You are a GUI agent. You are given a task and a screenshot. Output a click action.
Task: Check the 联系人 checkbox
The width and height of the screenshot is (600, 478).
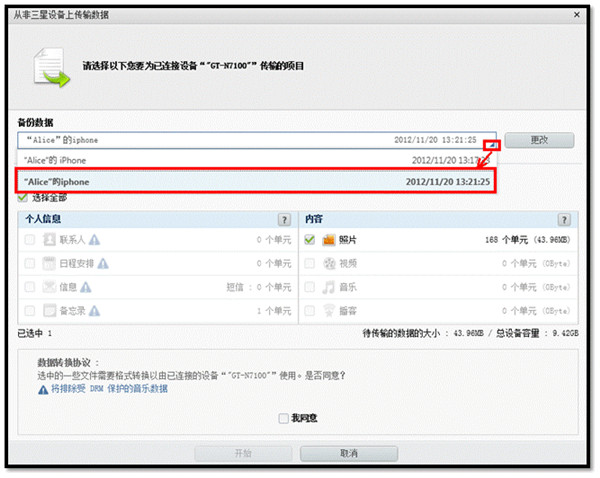point(29,240)
